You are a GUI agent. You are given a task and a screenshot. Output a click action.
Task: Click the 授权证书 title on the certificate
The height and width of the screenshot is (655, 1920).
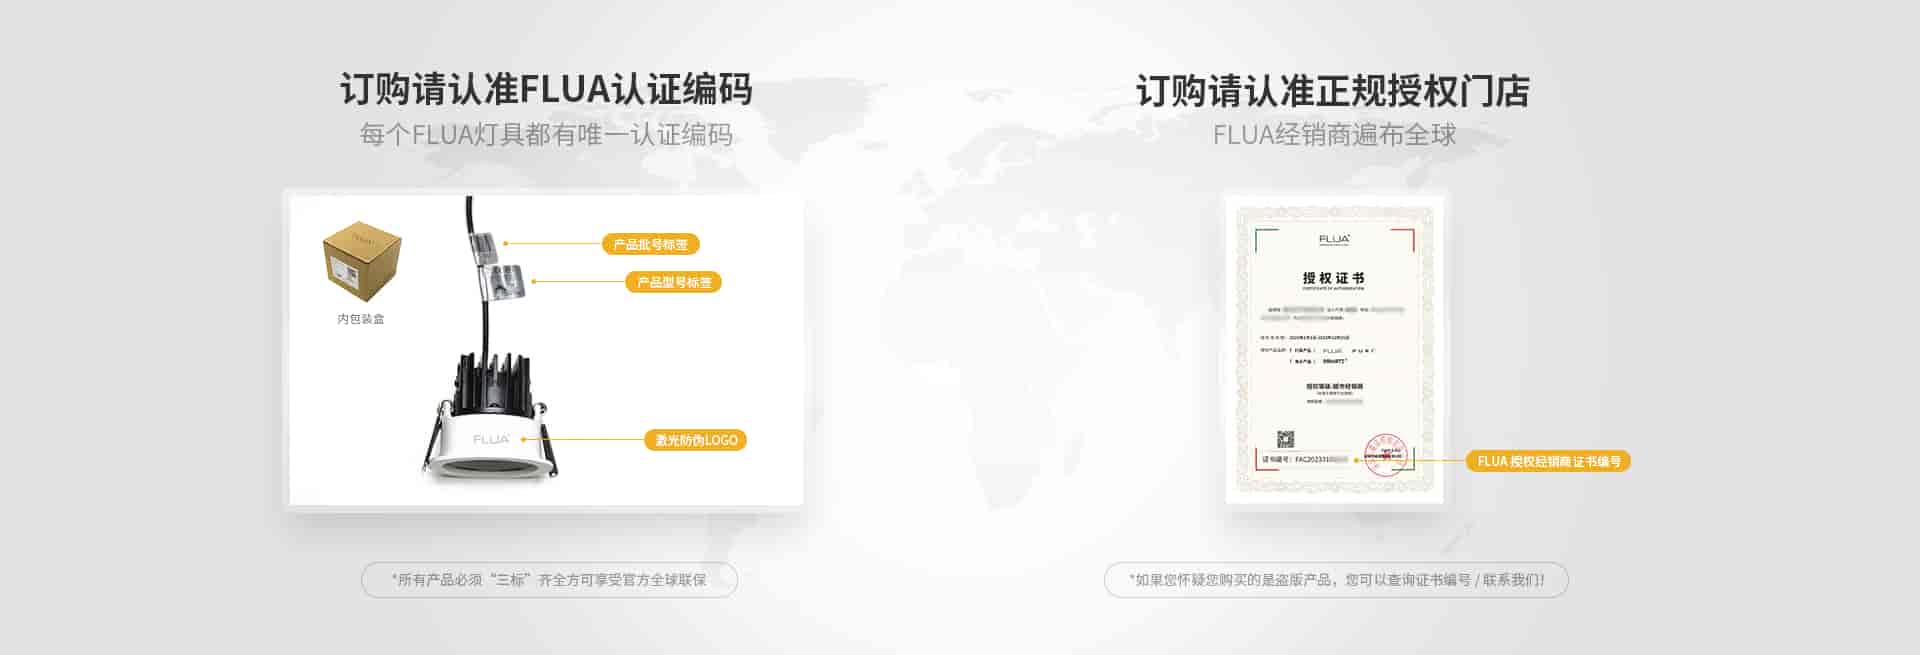pyautogui.click(x=1333, y=278)
